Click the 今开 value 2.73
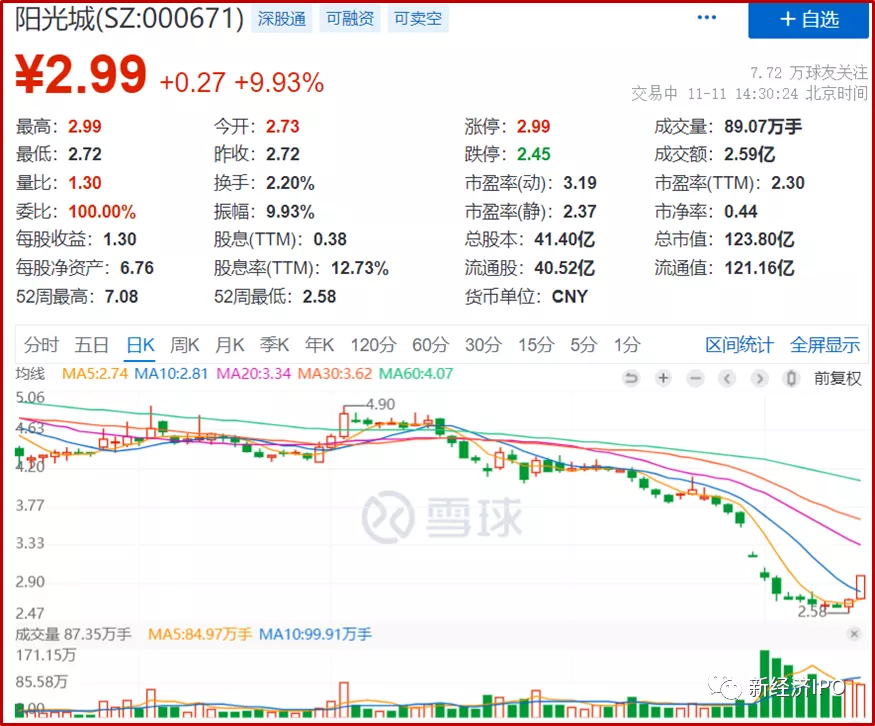Screen dimensions: 875x726 click(282, 127)
